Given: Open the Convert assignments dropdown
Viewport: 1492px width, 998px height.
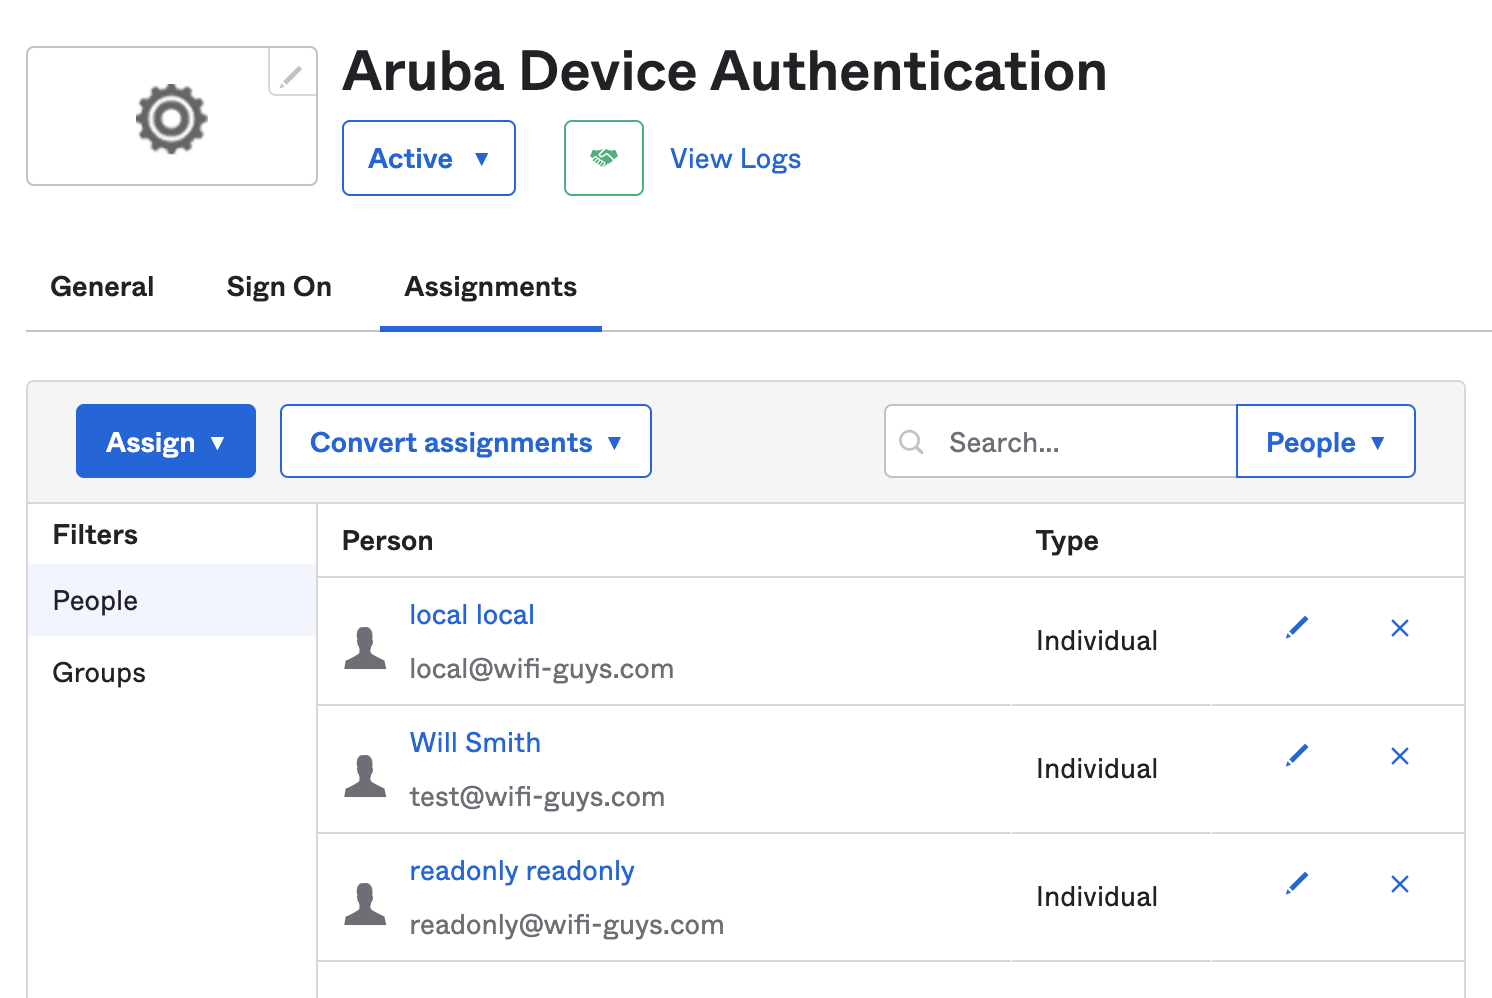Looking at the screenshot, I should [465, 441].
